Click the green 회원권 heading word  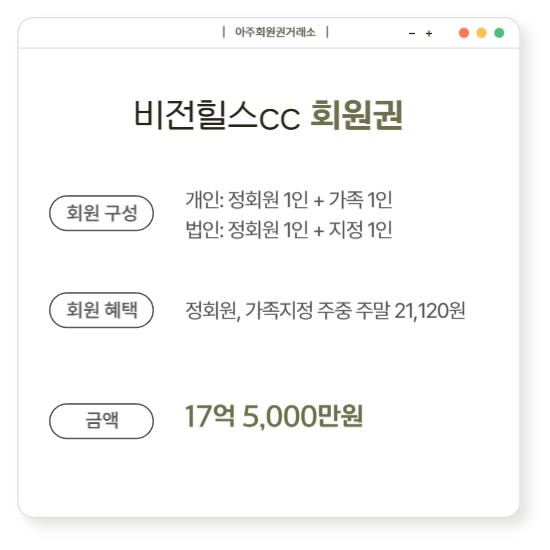click(x=356, y=115)
